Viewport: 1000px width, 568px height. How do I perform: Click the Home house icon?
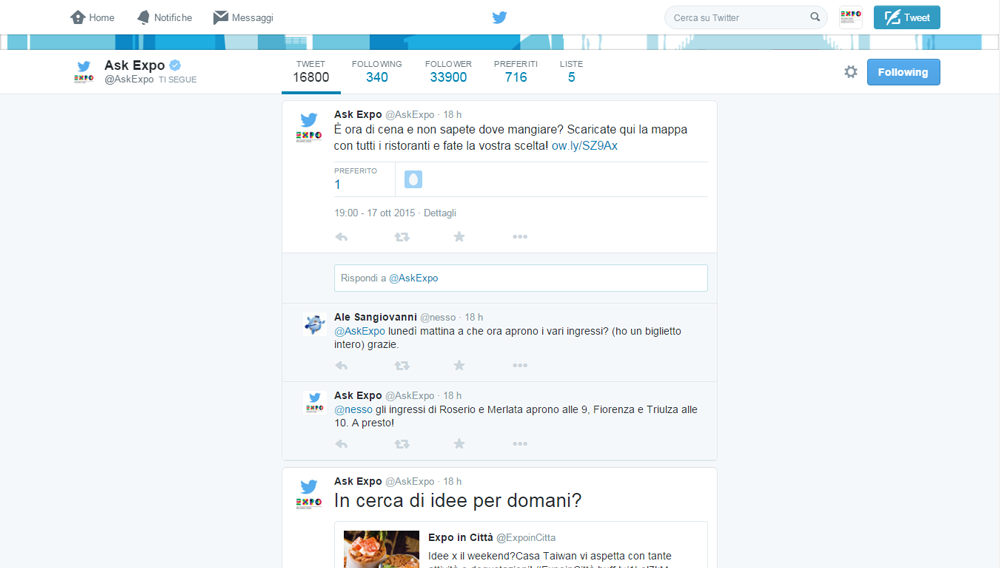pyautogui.click(x=78, y=17)
